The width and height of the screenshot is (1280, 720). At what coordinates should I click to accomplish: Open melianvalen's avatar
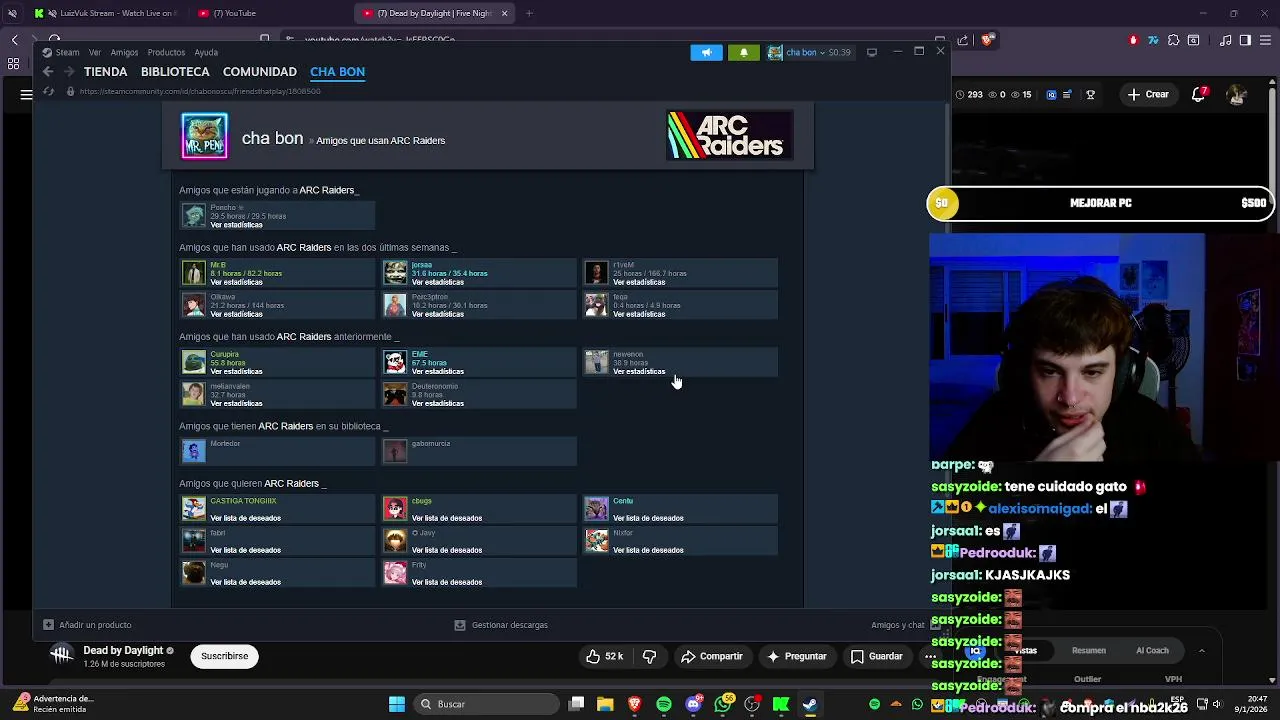pyautogui.click(x=194, y=394)
